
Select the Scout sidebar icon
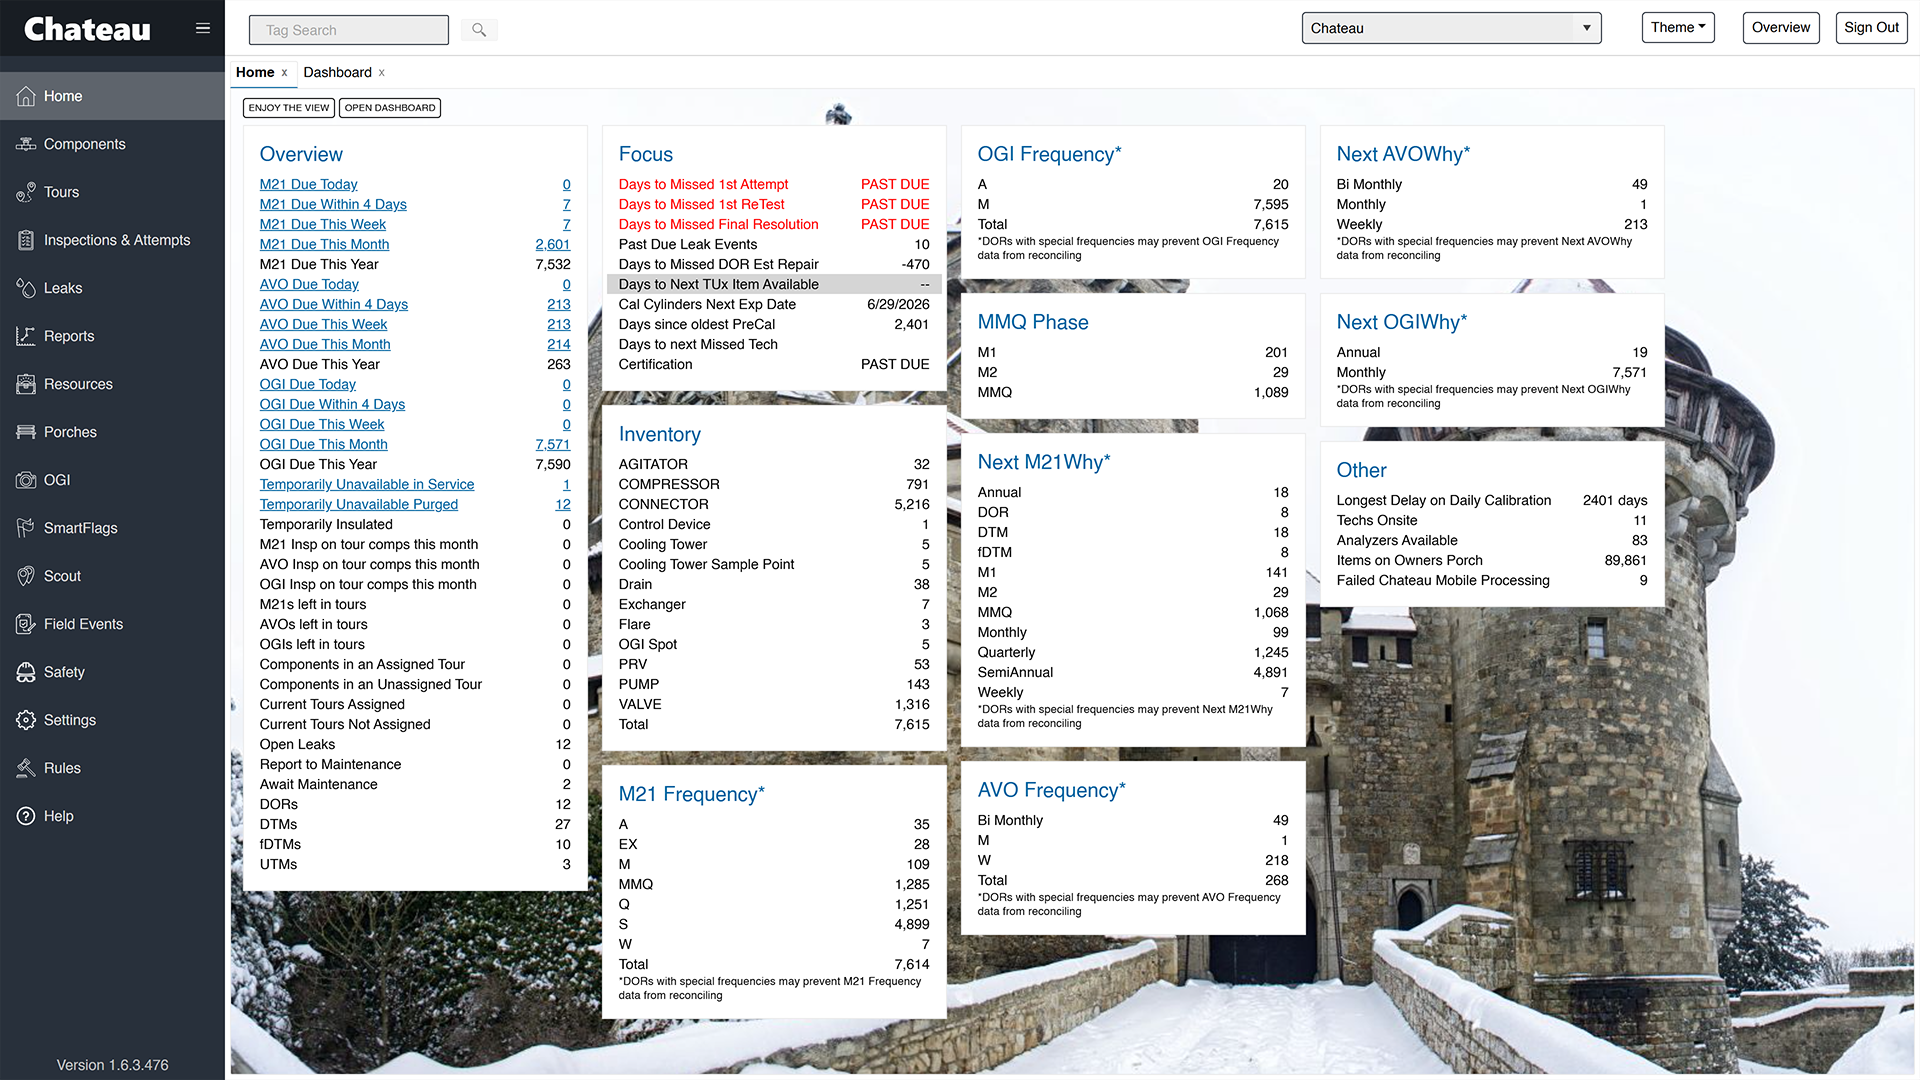coord(26,576)
